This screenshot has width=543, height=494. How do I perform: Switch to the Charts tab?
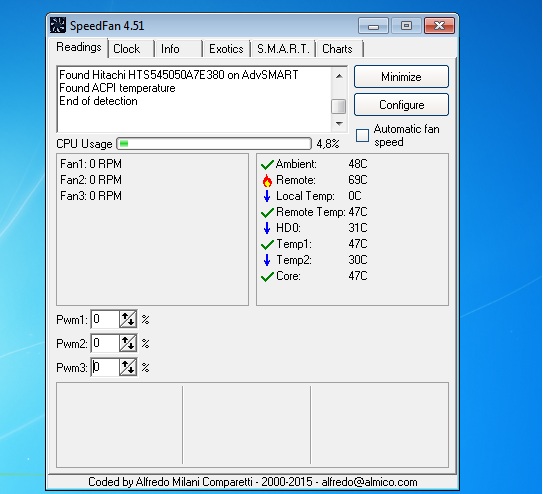(339, 49)
